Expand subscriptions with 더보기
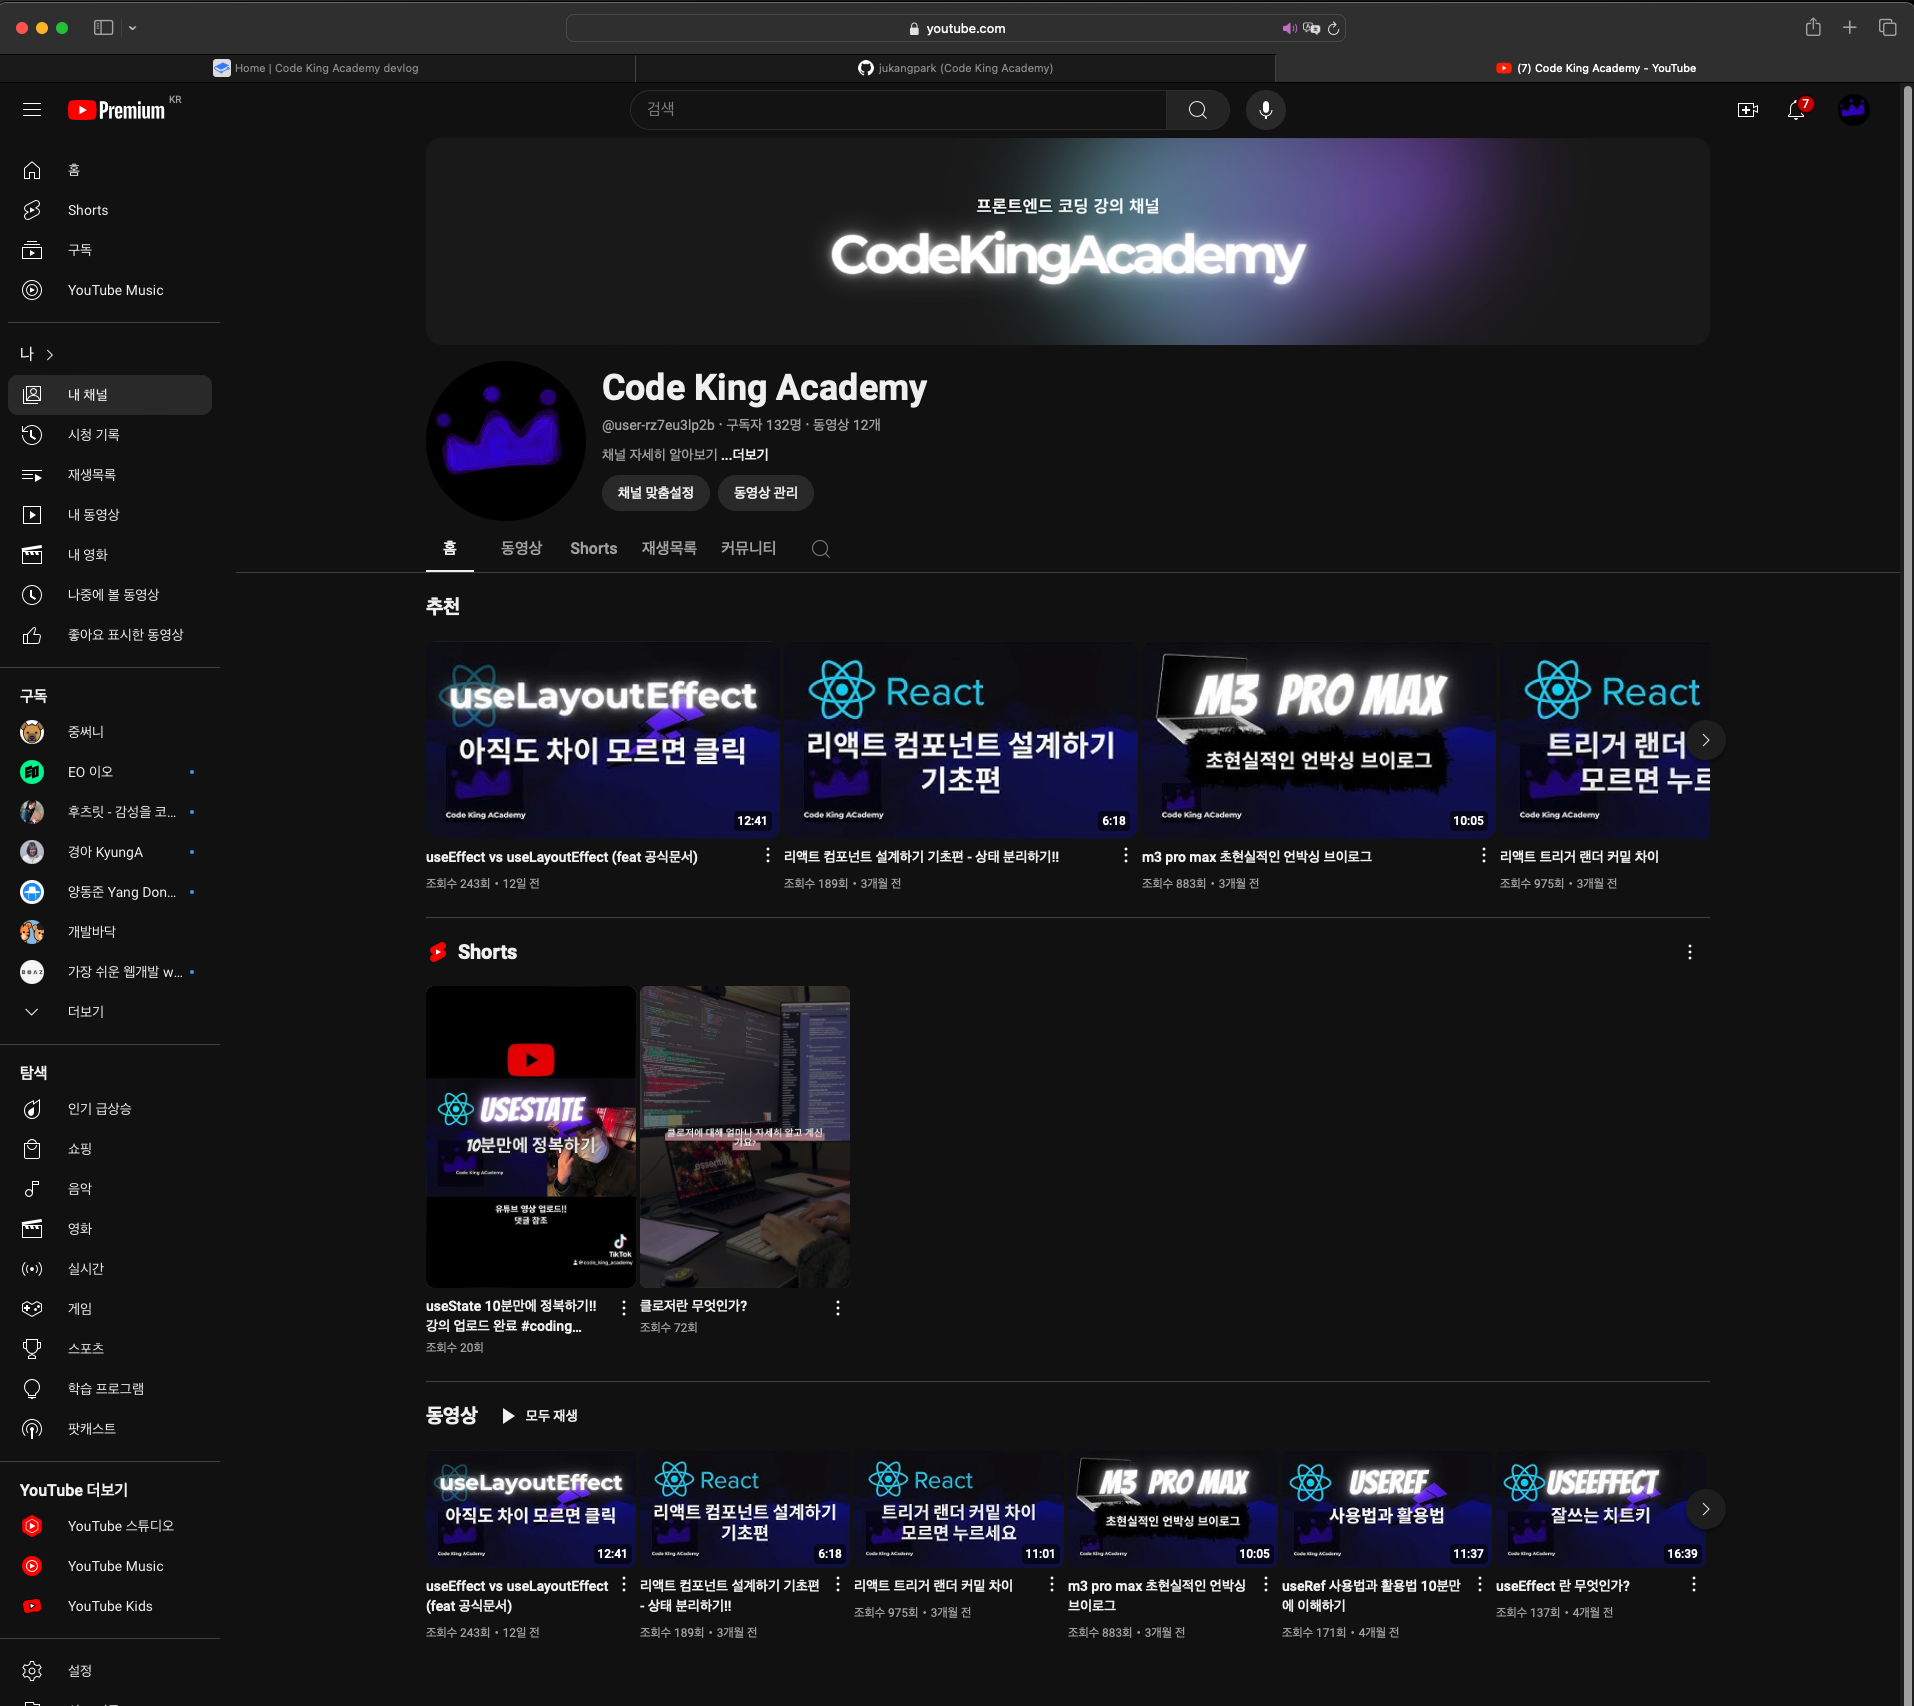Image resolution: width=1914 pixels, height=1706 pixels. (x=85, y=1012)
